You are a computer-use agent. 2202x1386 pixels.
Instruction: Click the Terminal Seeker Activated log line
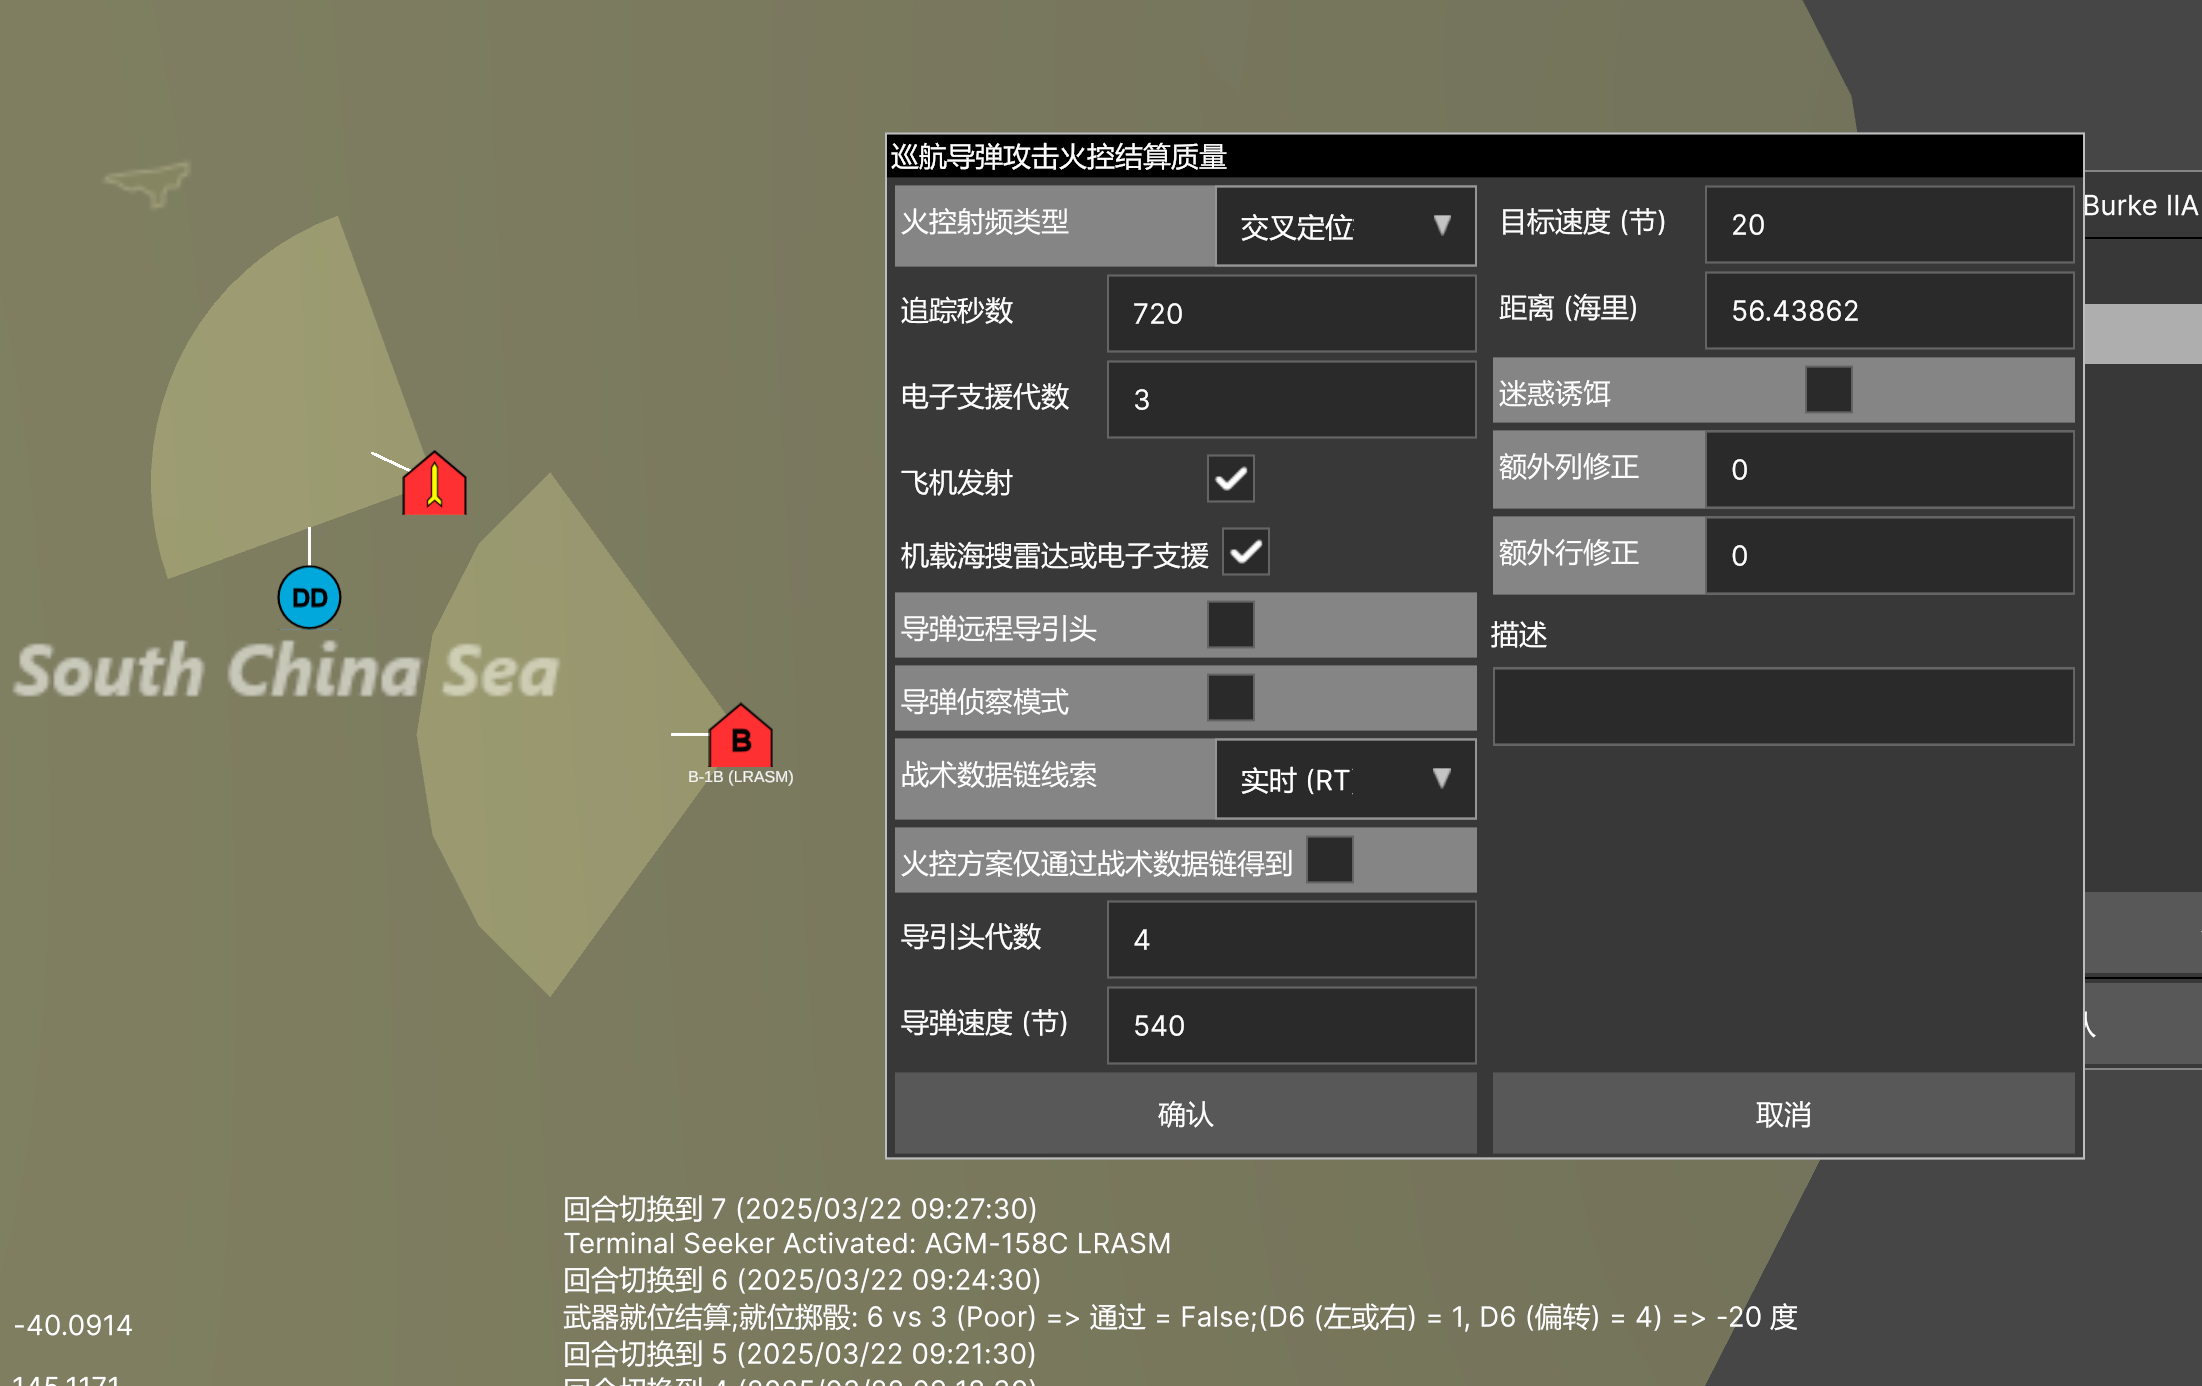coord(867,1244)
